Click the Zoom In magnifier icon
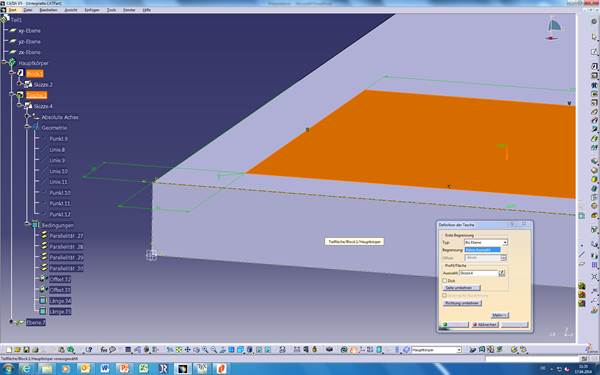Viewport: 600px width, 375px height. coord(205,350)
